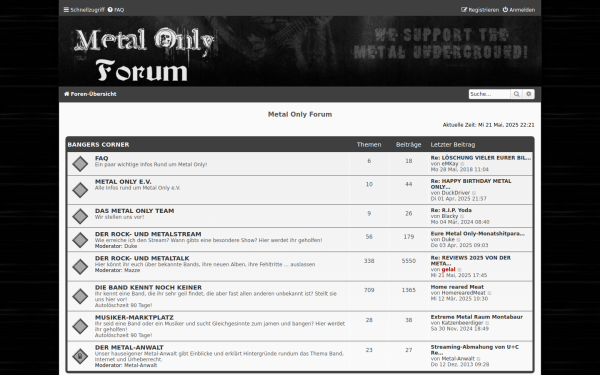Open Eure Metal Only-Monatshitpara… post
This screenshot has height=375, width=600.
coord(478,233)
